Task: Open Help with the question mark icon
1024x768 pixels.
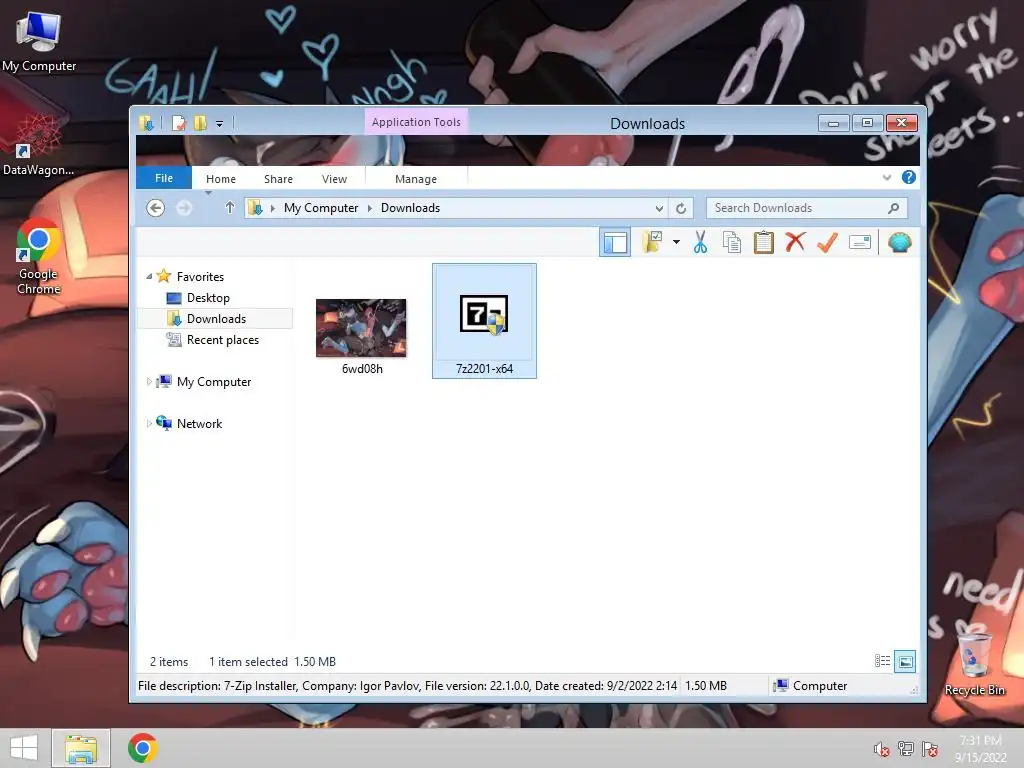Action: [908, 177]
